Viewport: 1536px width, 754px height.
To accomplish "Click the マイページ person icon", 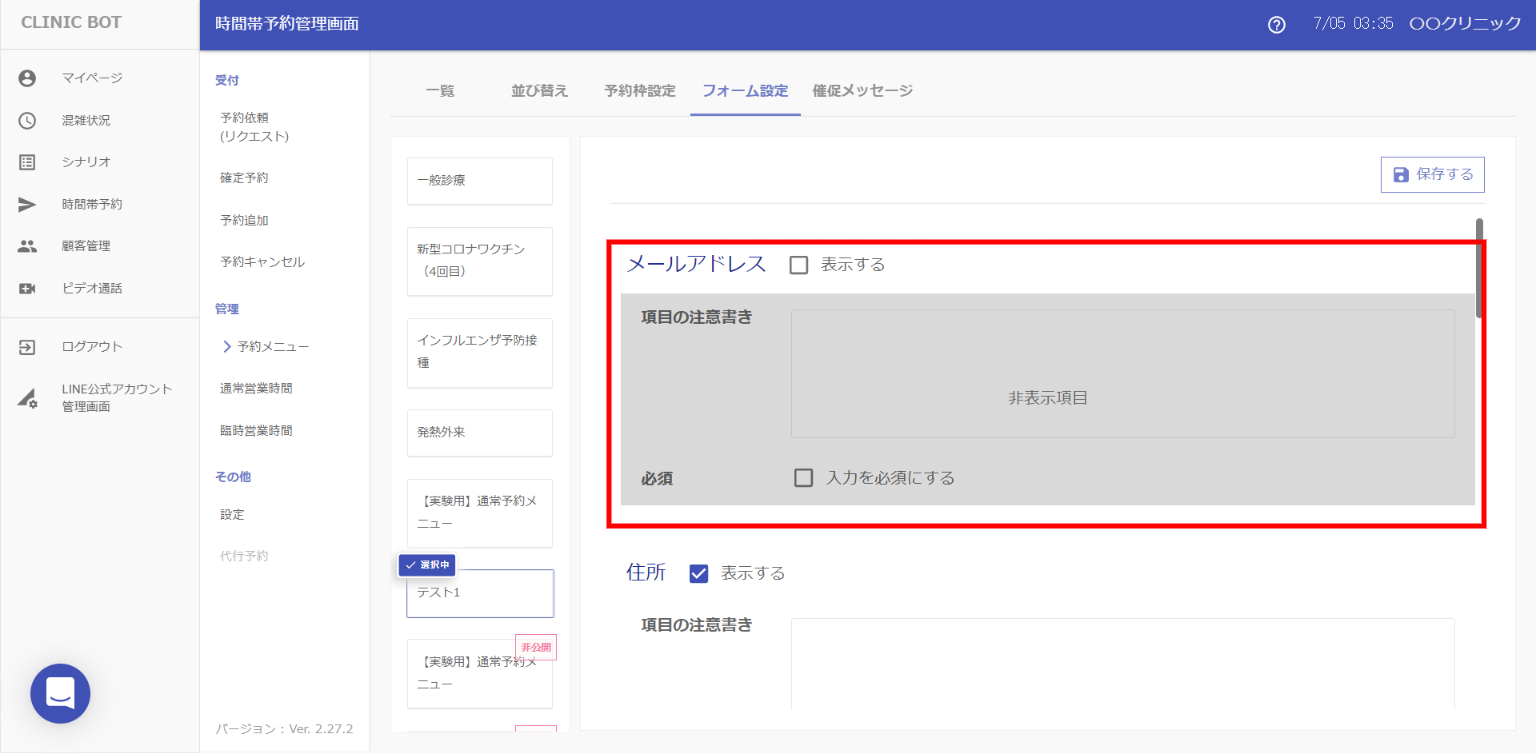I will [27, 78].
